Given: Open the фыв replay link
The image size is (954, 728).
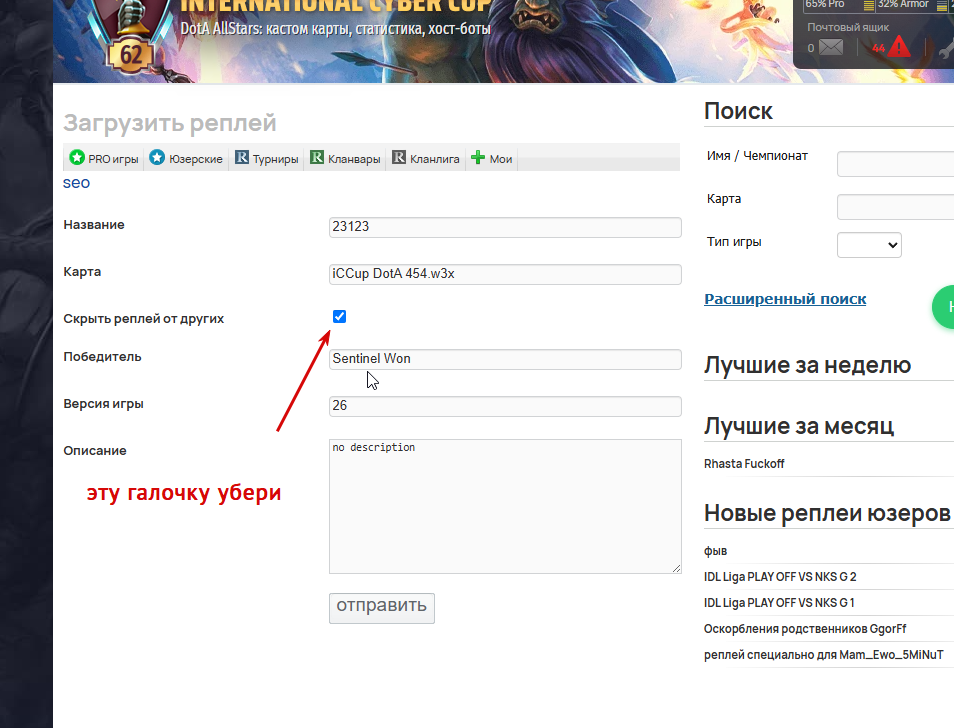Looking at the screenshot, I should (x=715, y=551).
